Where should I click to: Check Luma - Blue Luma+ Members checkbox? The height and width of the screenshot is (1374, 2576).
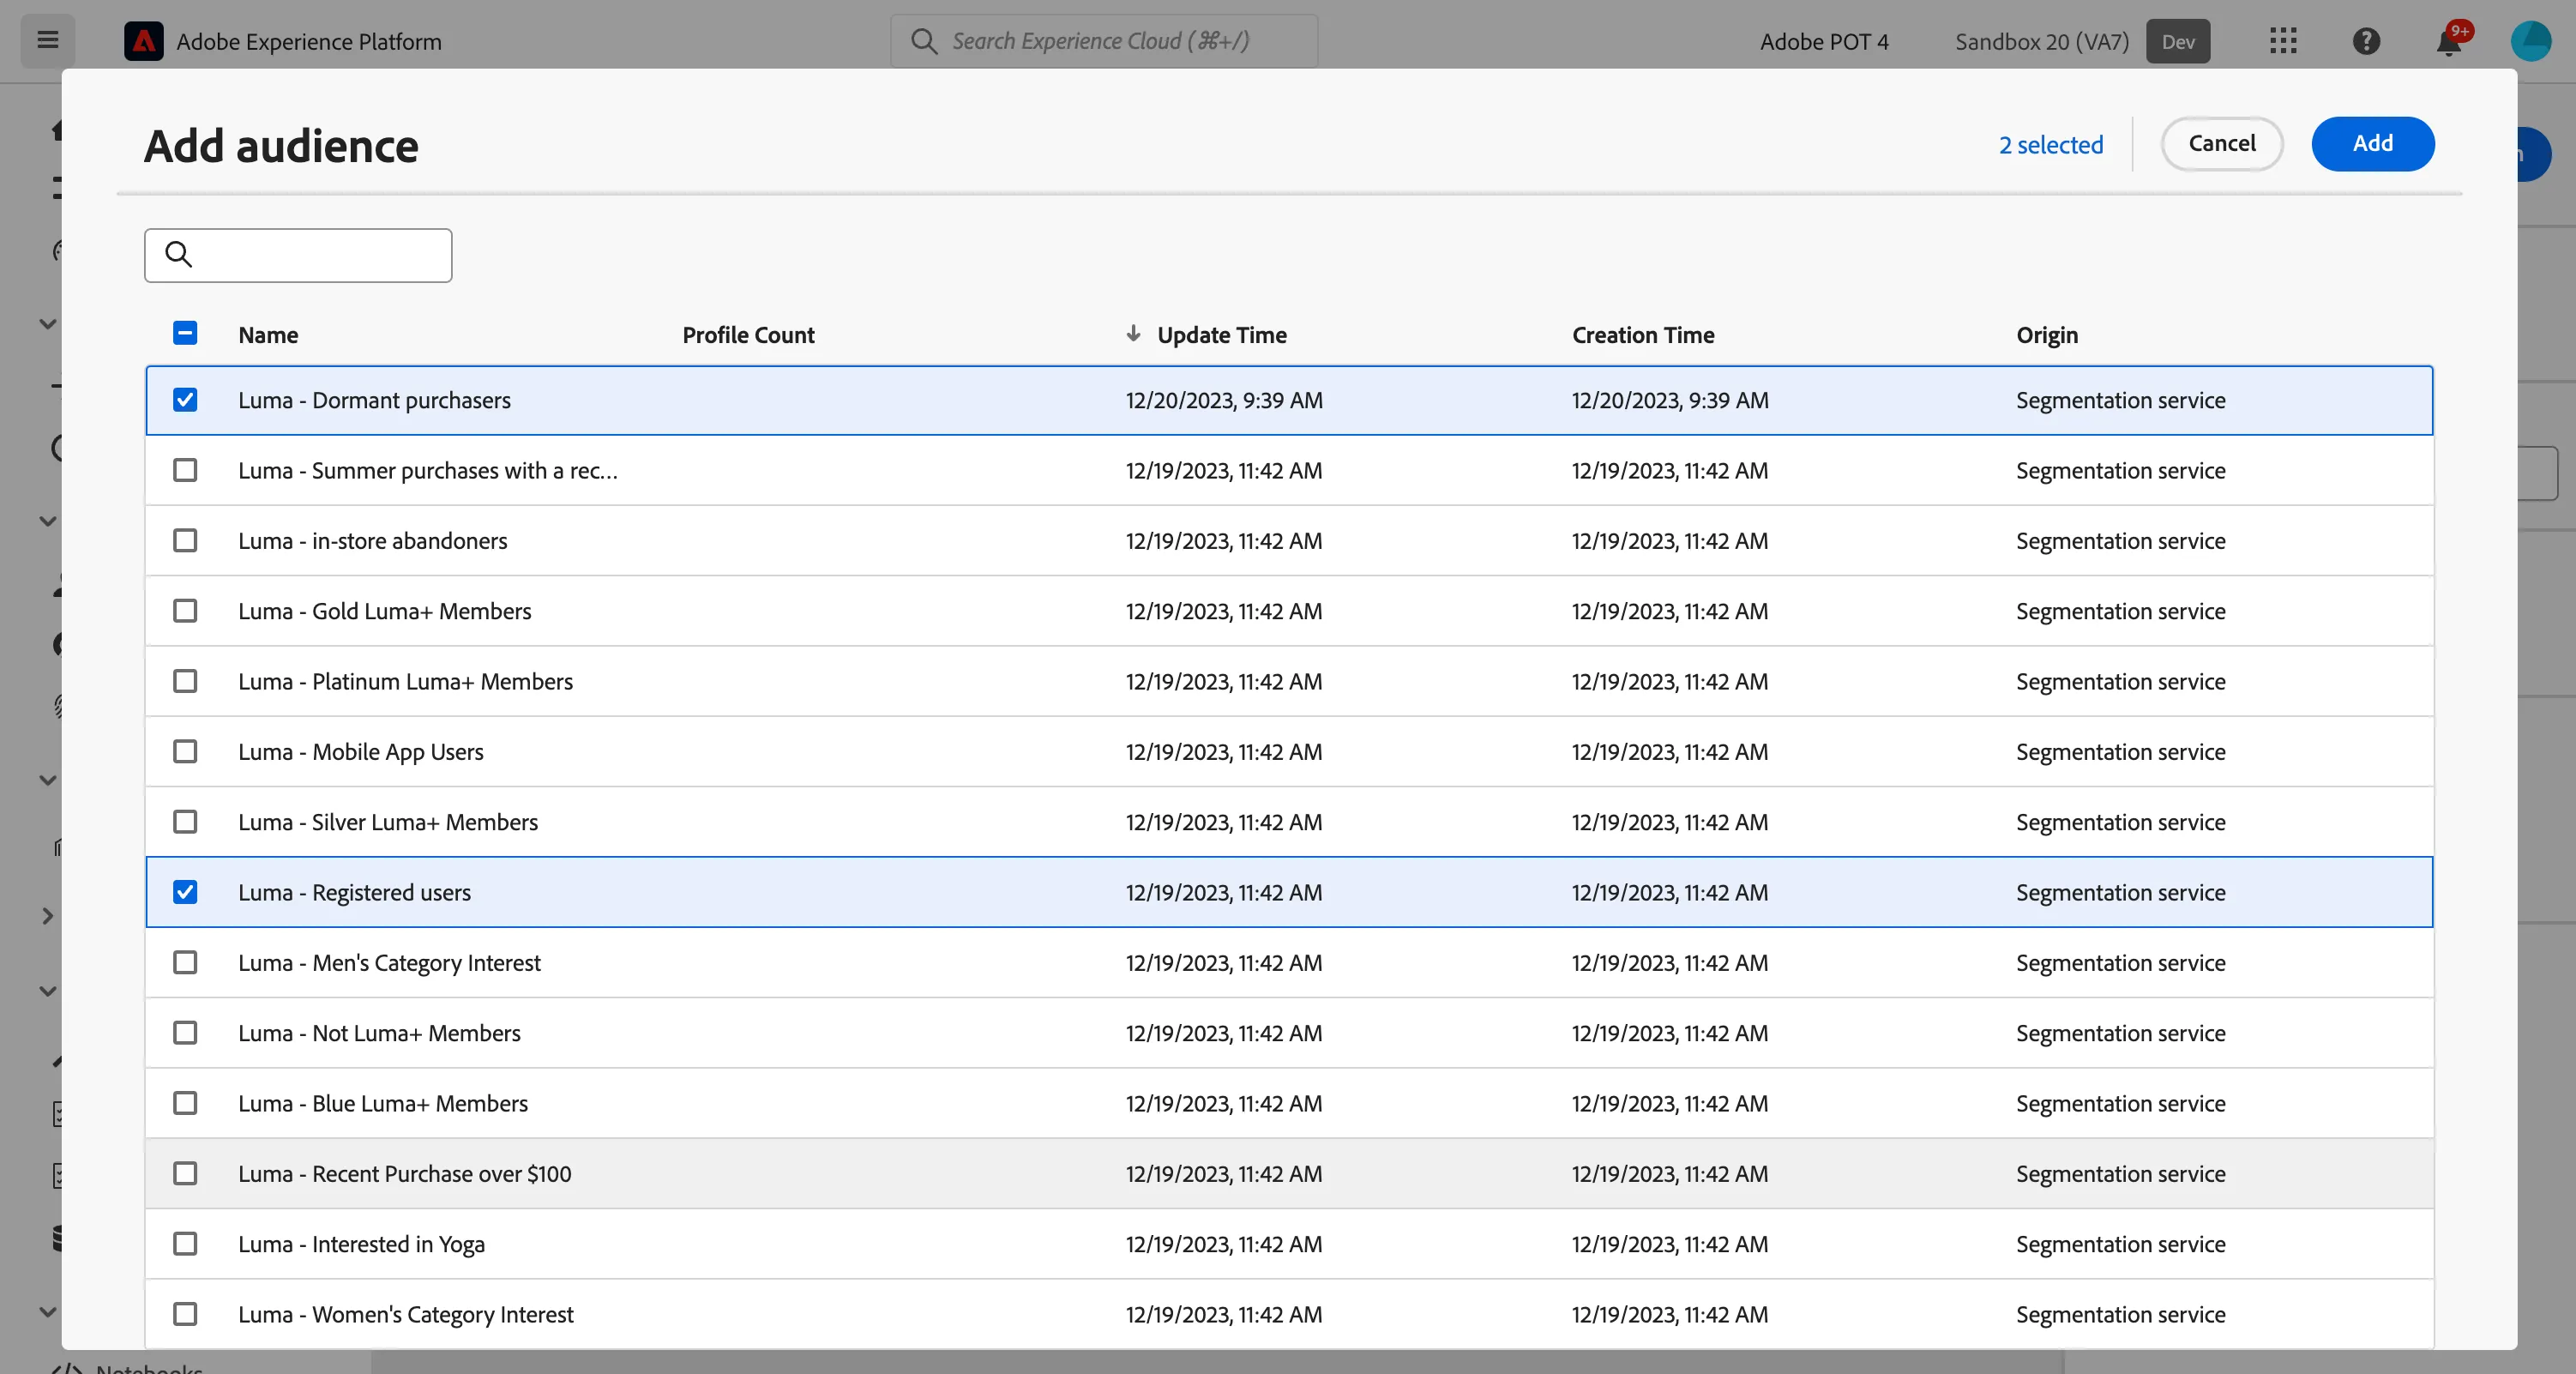[185, 1103]
